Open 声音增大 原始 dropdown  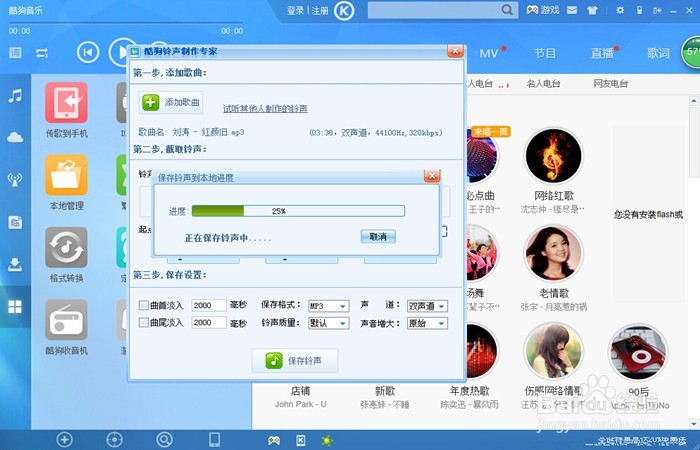point(427,323)
